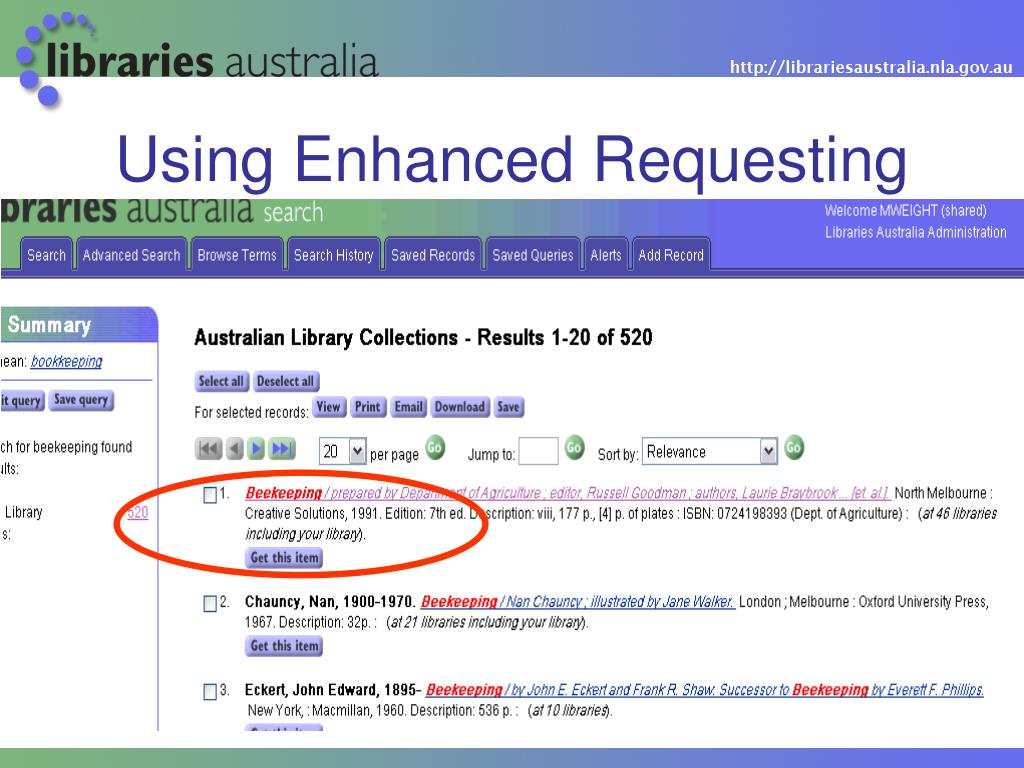Image resolution: width=1024 pixels, height=768 pixels.
Task: Click the bookkeeping suggestion link
Action: click(x=67, y=362)
